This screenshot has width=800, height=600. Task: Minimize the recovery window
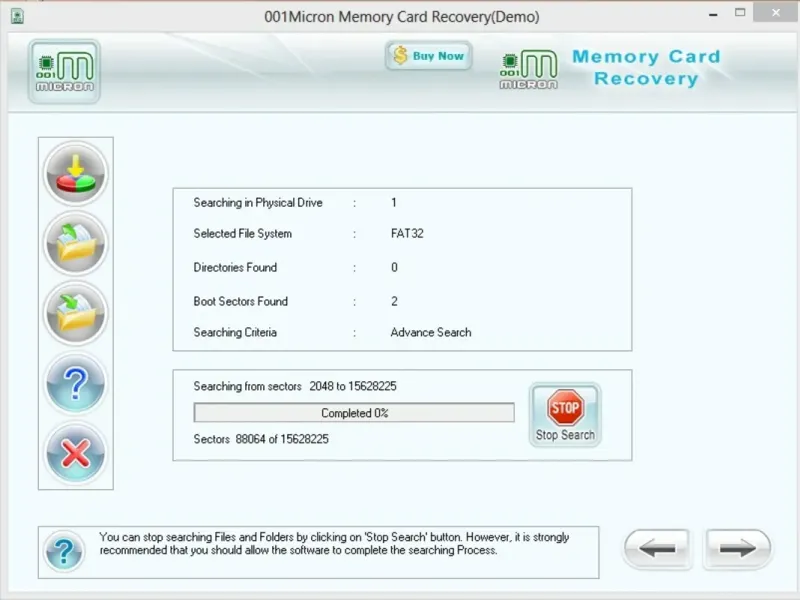pyautogui.click(x=713, y=14)
